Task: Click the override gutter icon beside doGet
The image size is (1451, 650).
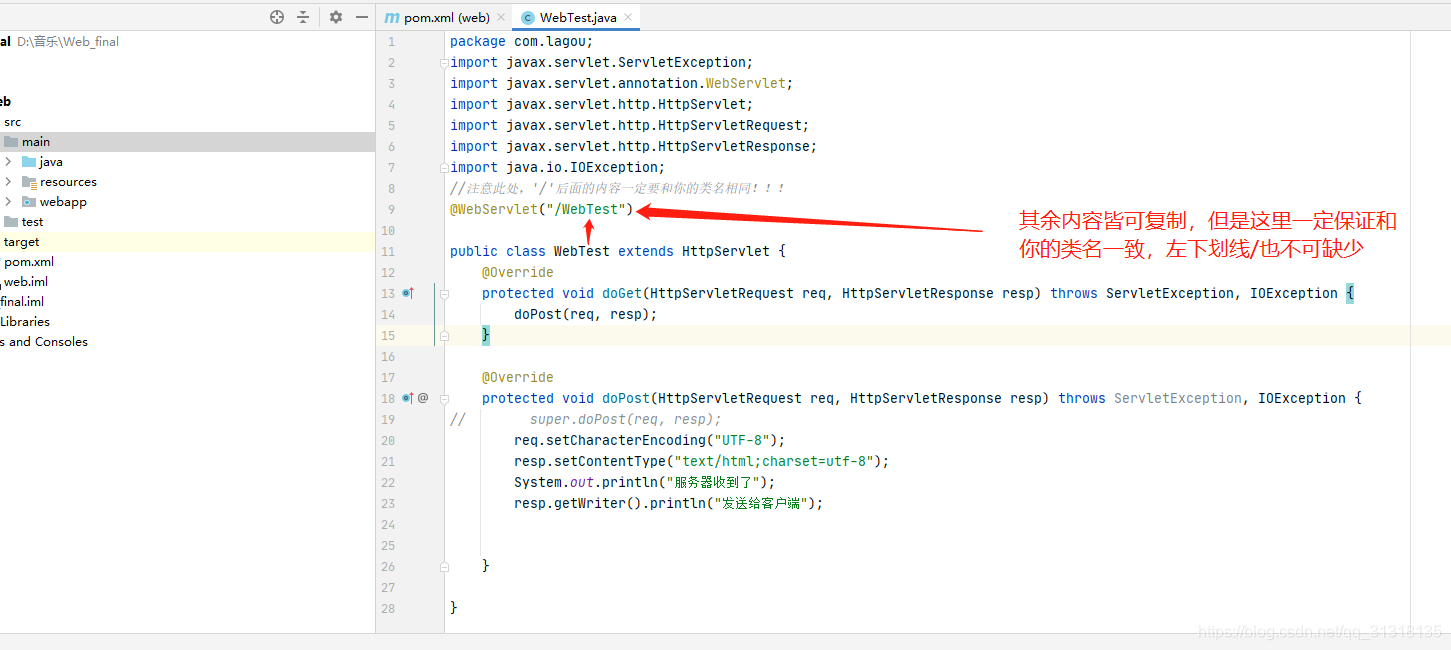Action: pos(407,293)
